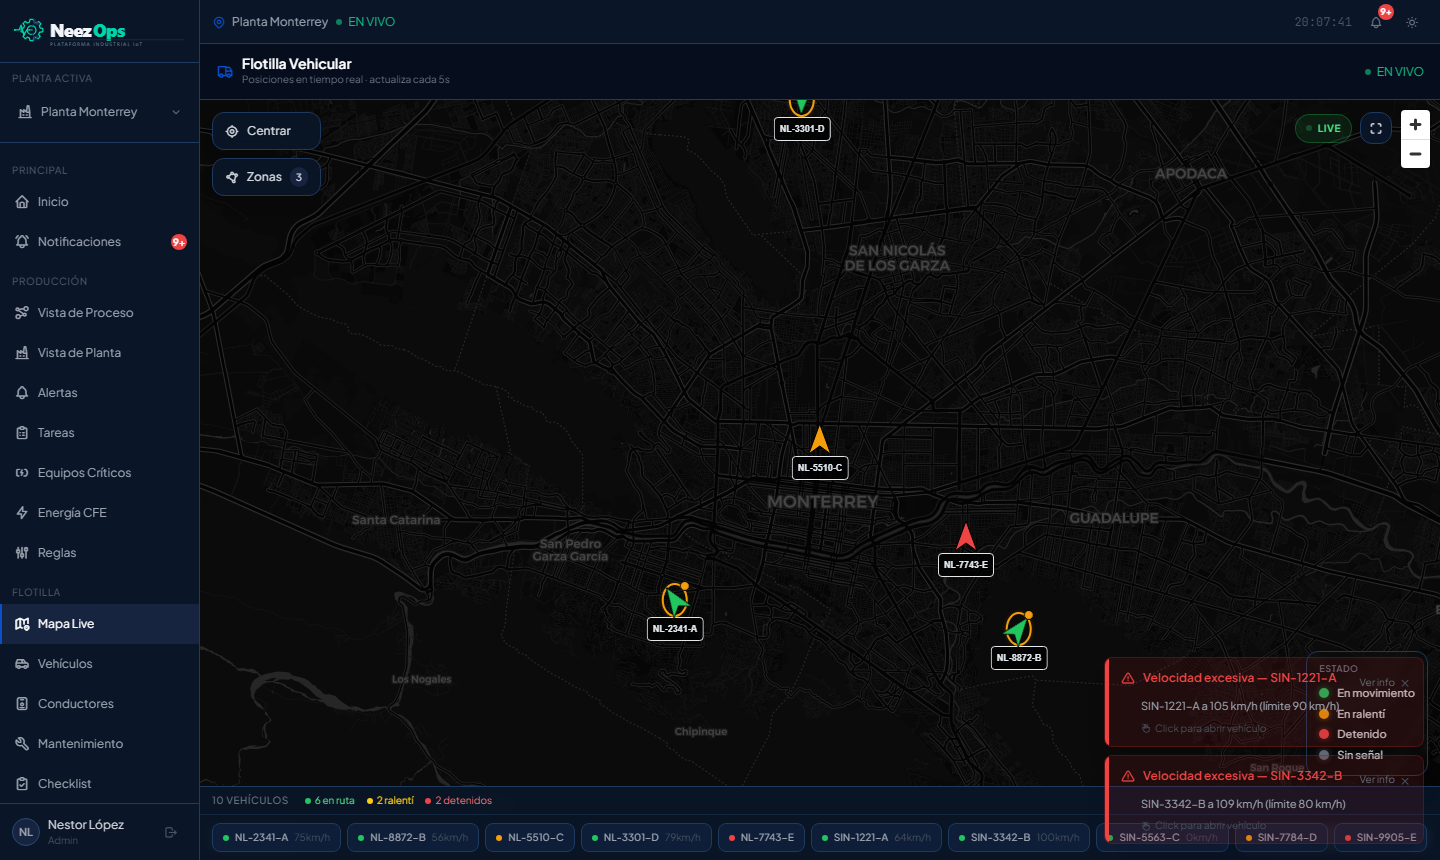Click the Flotilla Vehicular truck header icon
The height and width of the screenshot is (860, 1440).
coord(225,72)
